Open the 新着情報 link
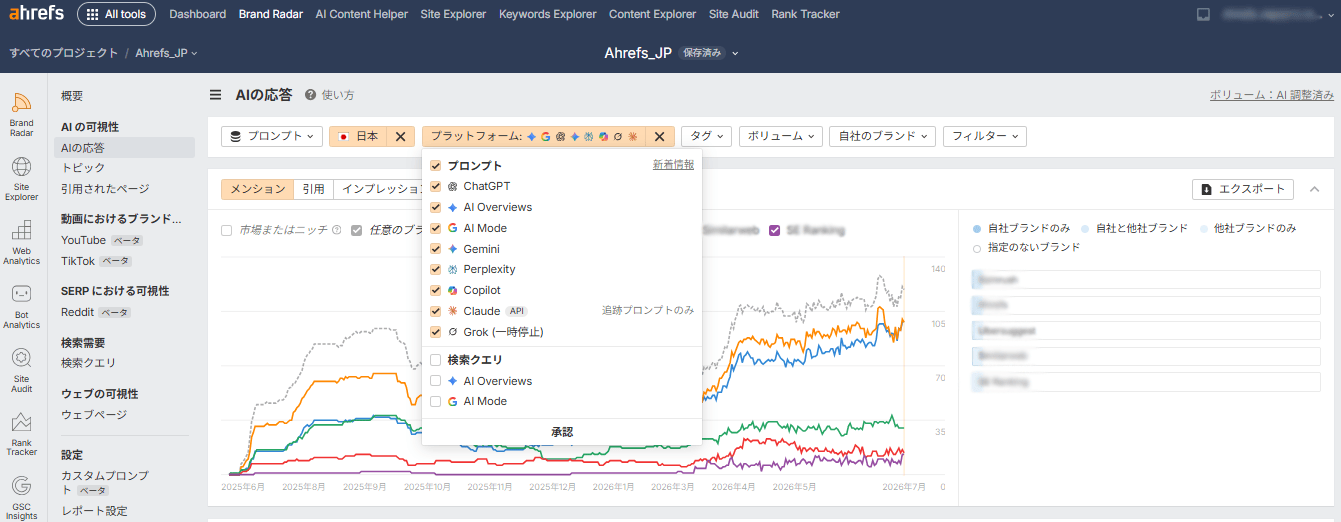Screen dimensions: 1341x522 [673, 165]
